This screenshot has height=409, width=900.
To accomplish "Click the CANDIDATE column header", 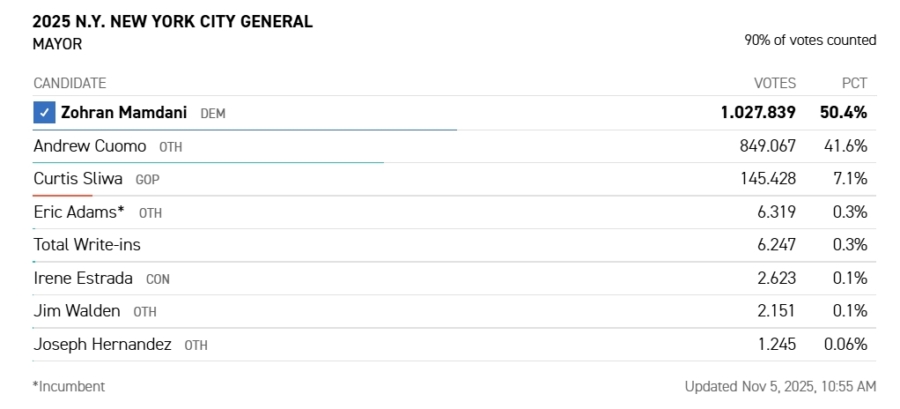I will pyautogui.click(x=70, y=83).
